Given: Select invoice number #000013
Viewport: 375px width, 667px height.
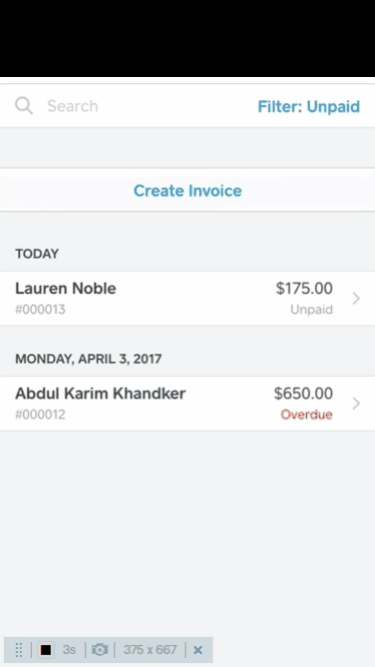Looking at the screenshot, I should point(40,309).
